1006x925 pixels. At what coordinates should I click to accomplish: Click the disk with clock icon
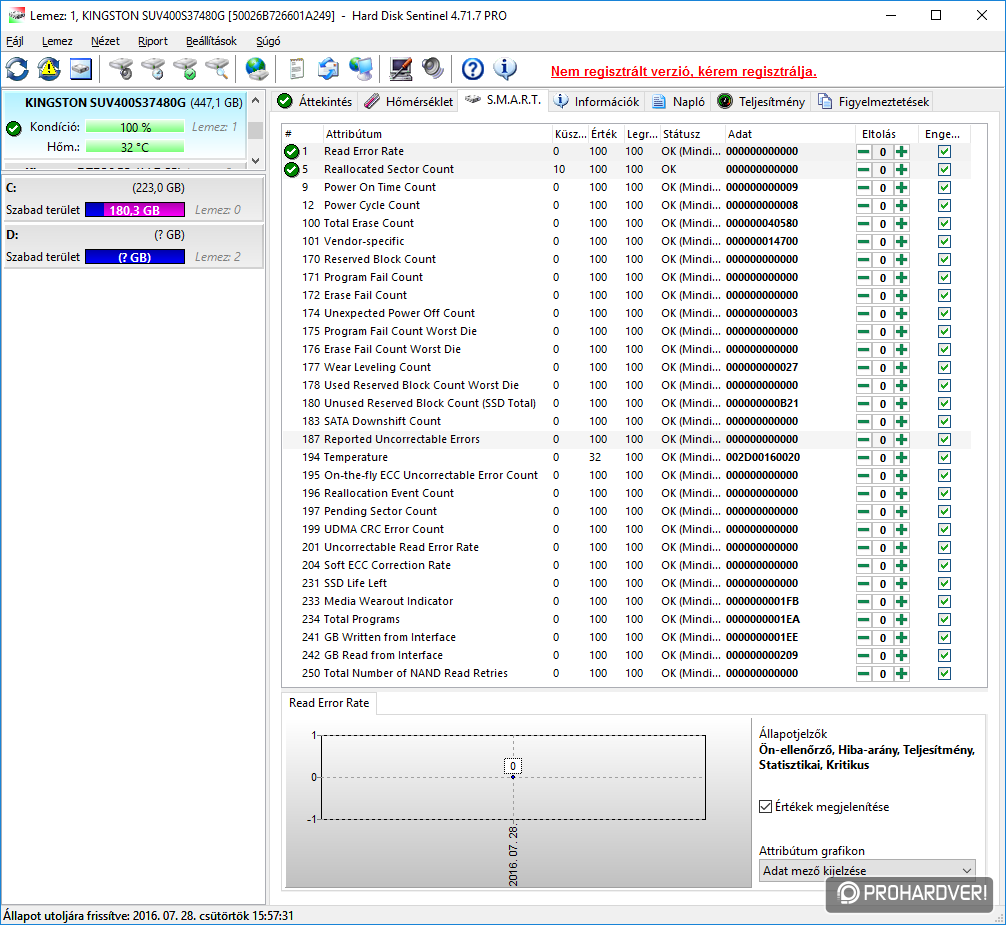click(x=153, y=69)
